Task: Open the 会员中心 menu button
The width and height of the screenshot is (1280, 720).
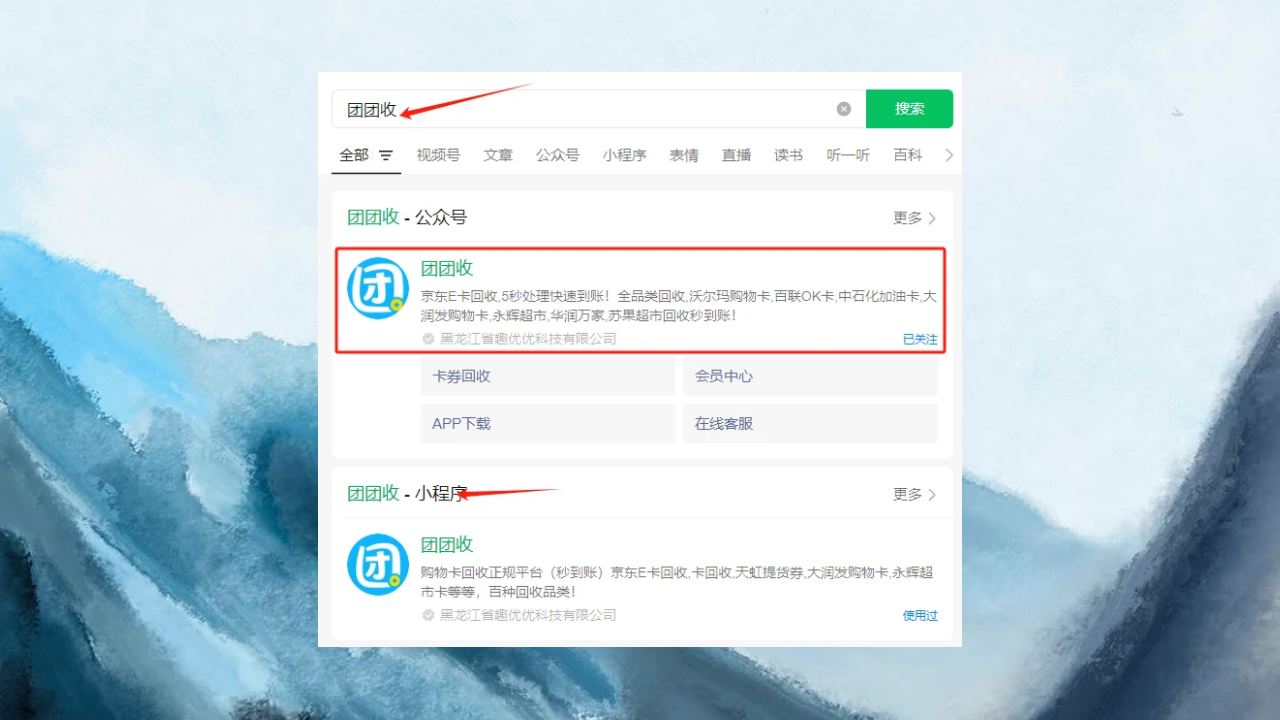Action: [810, 377]
